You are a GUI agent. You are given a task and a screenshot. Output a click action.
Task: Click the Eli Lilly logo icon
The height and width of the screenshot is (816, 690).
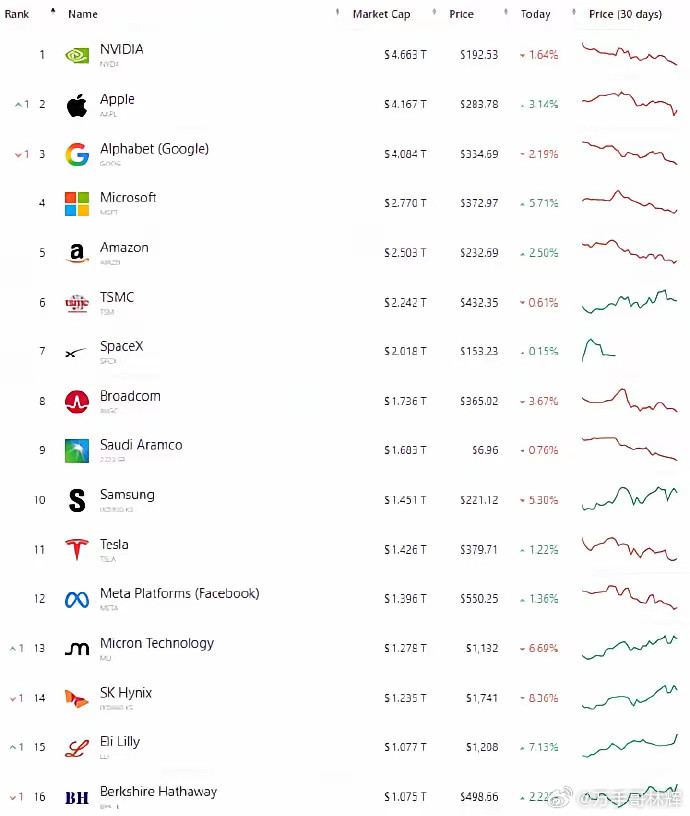coord(77,748)
